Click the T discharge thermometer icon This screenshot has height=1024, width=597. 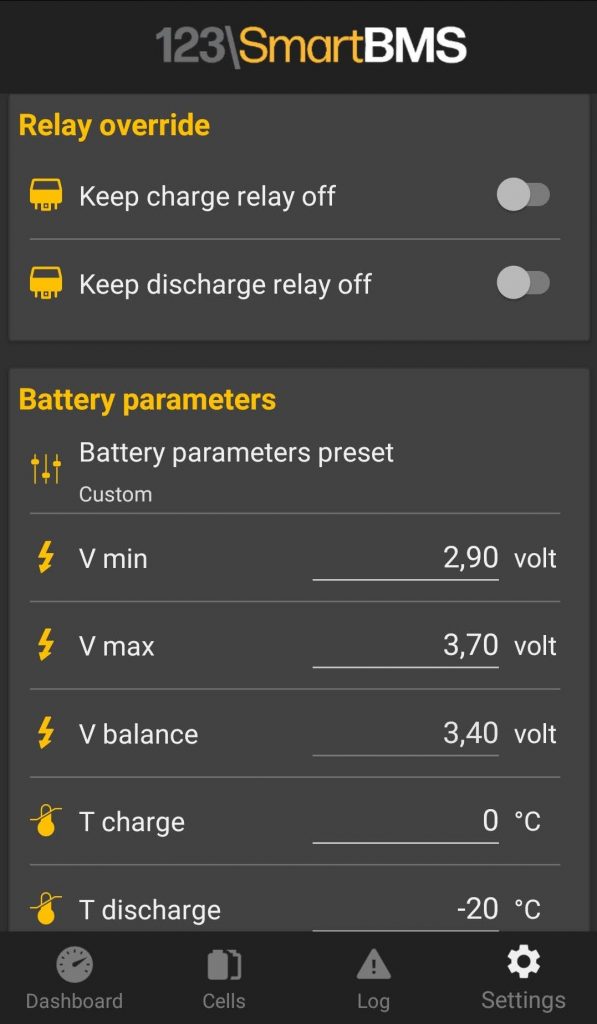point(46,909)
